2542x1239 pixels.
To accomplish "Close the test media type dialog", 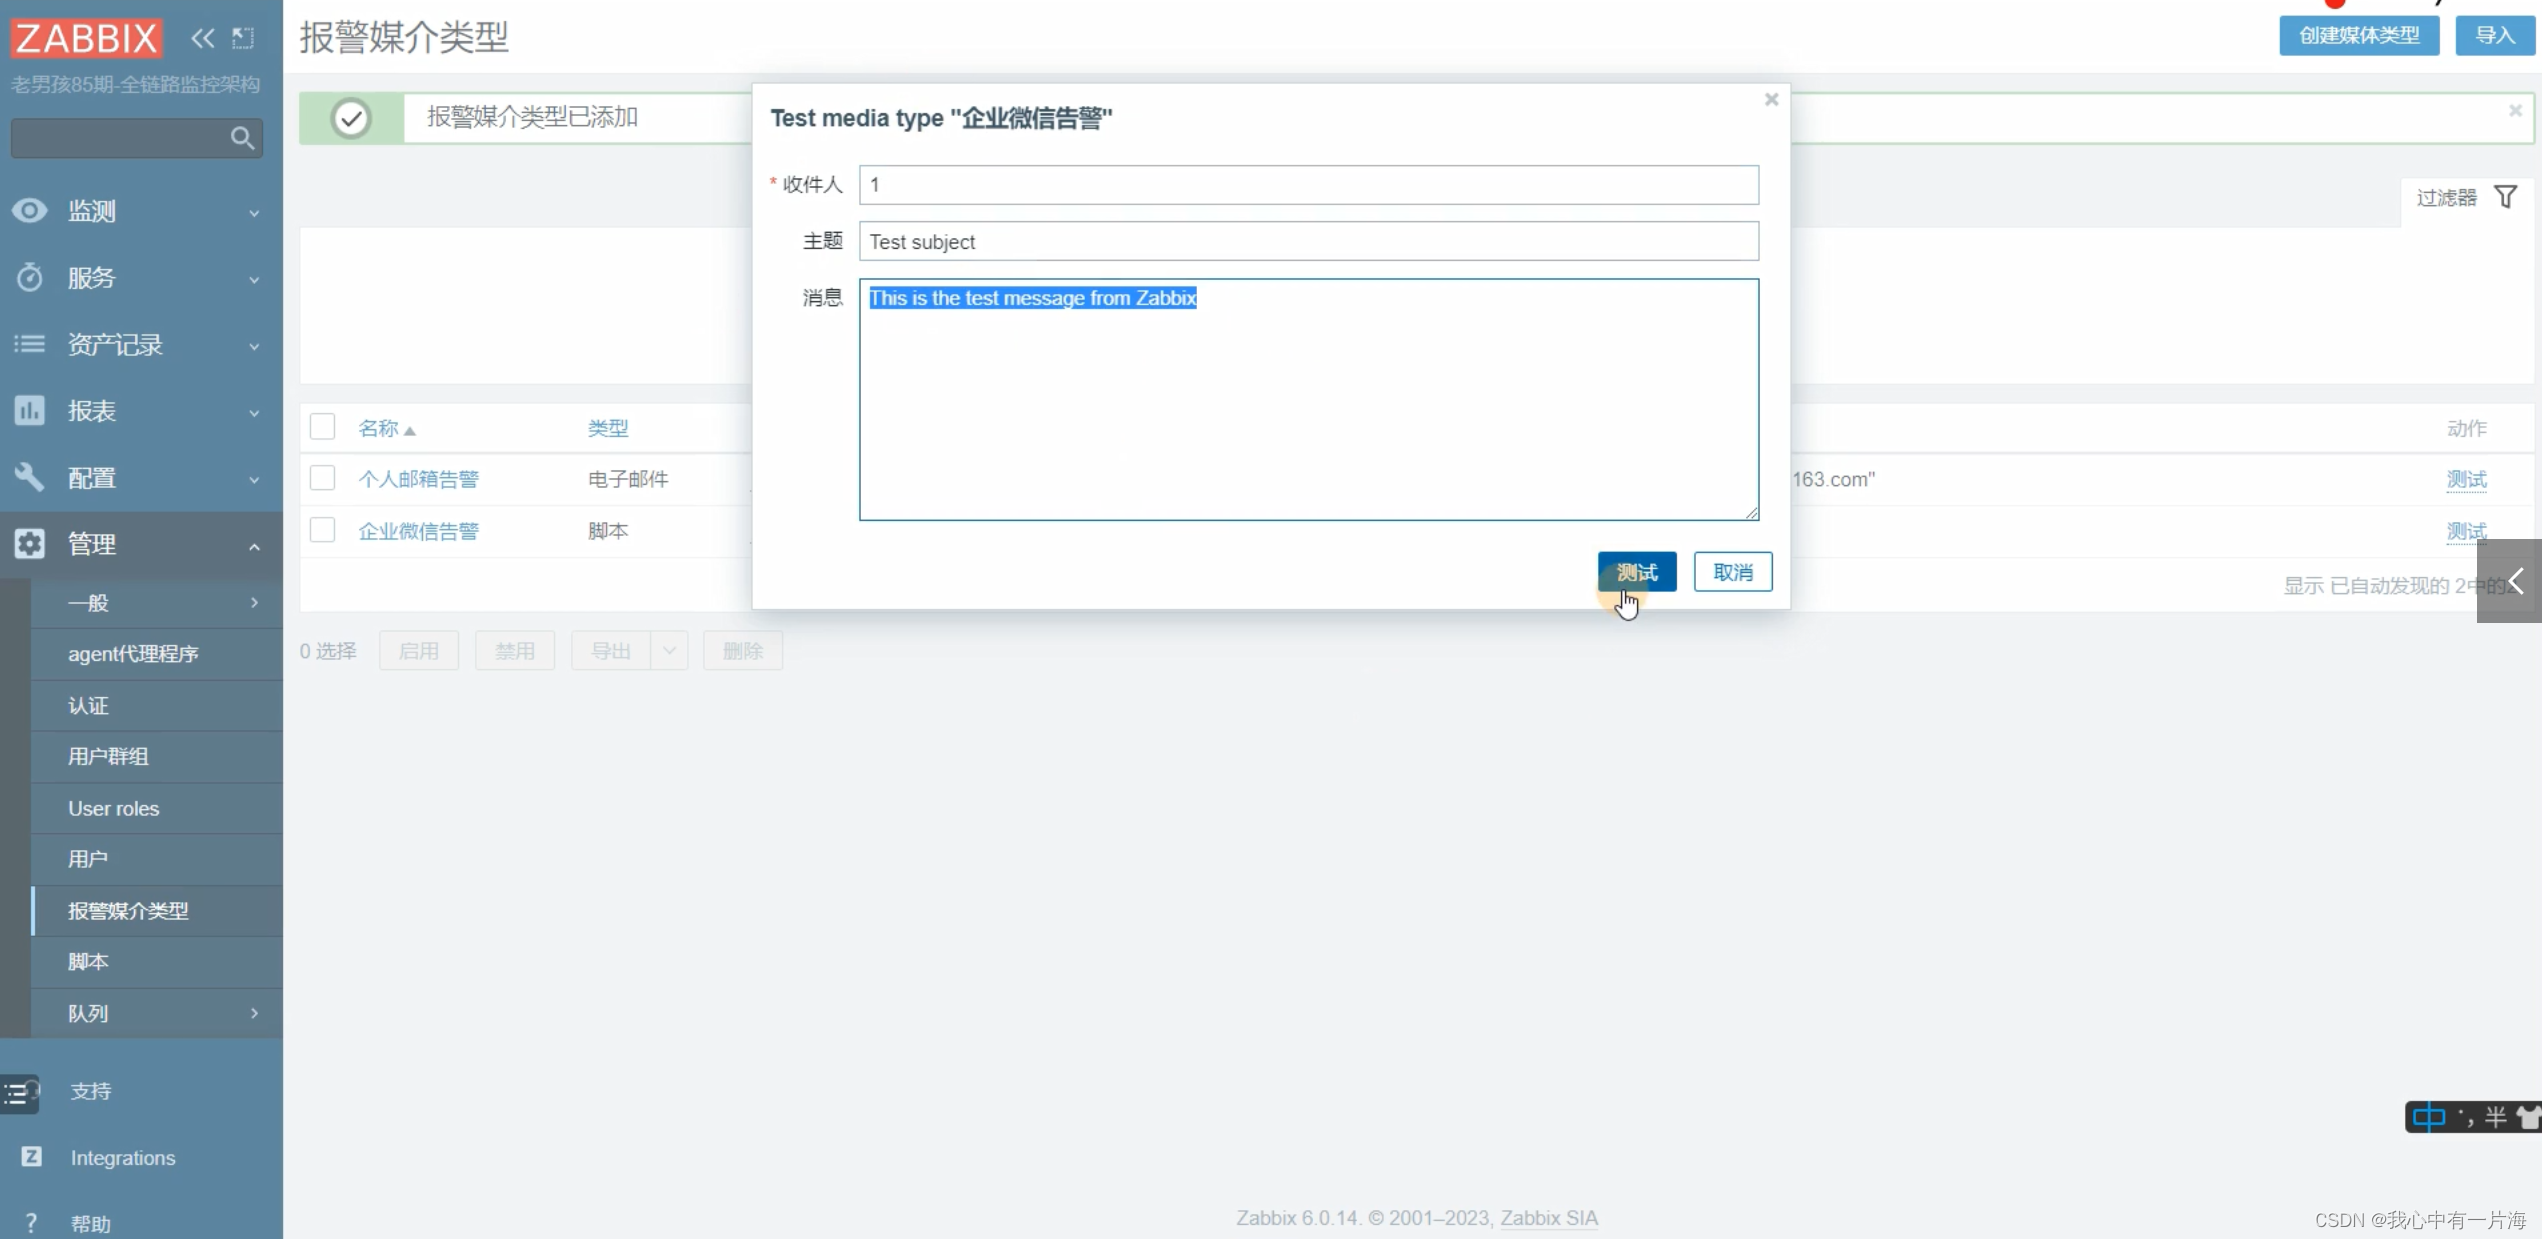I will tap(1771, 99).
